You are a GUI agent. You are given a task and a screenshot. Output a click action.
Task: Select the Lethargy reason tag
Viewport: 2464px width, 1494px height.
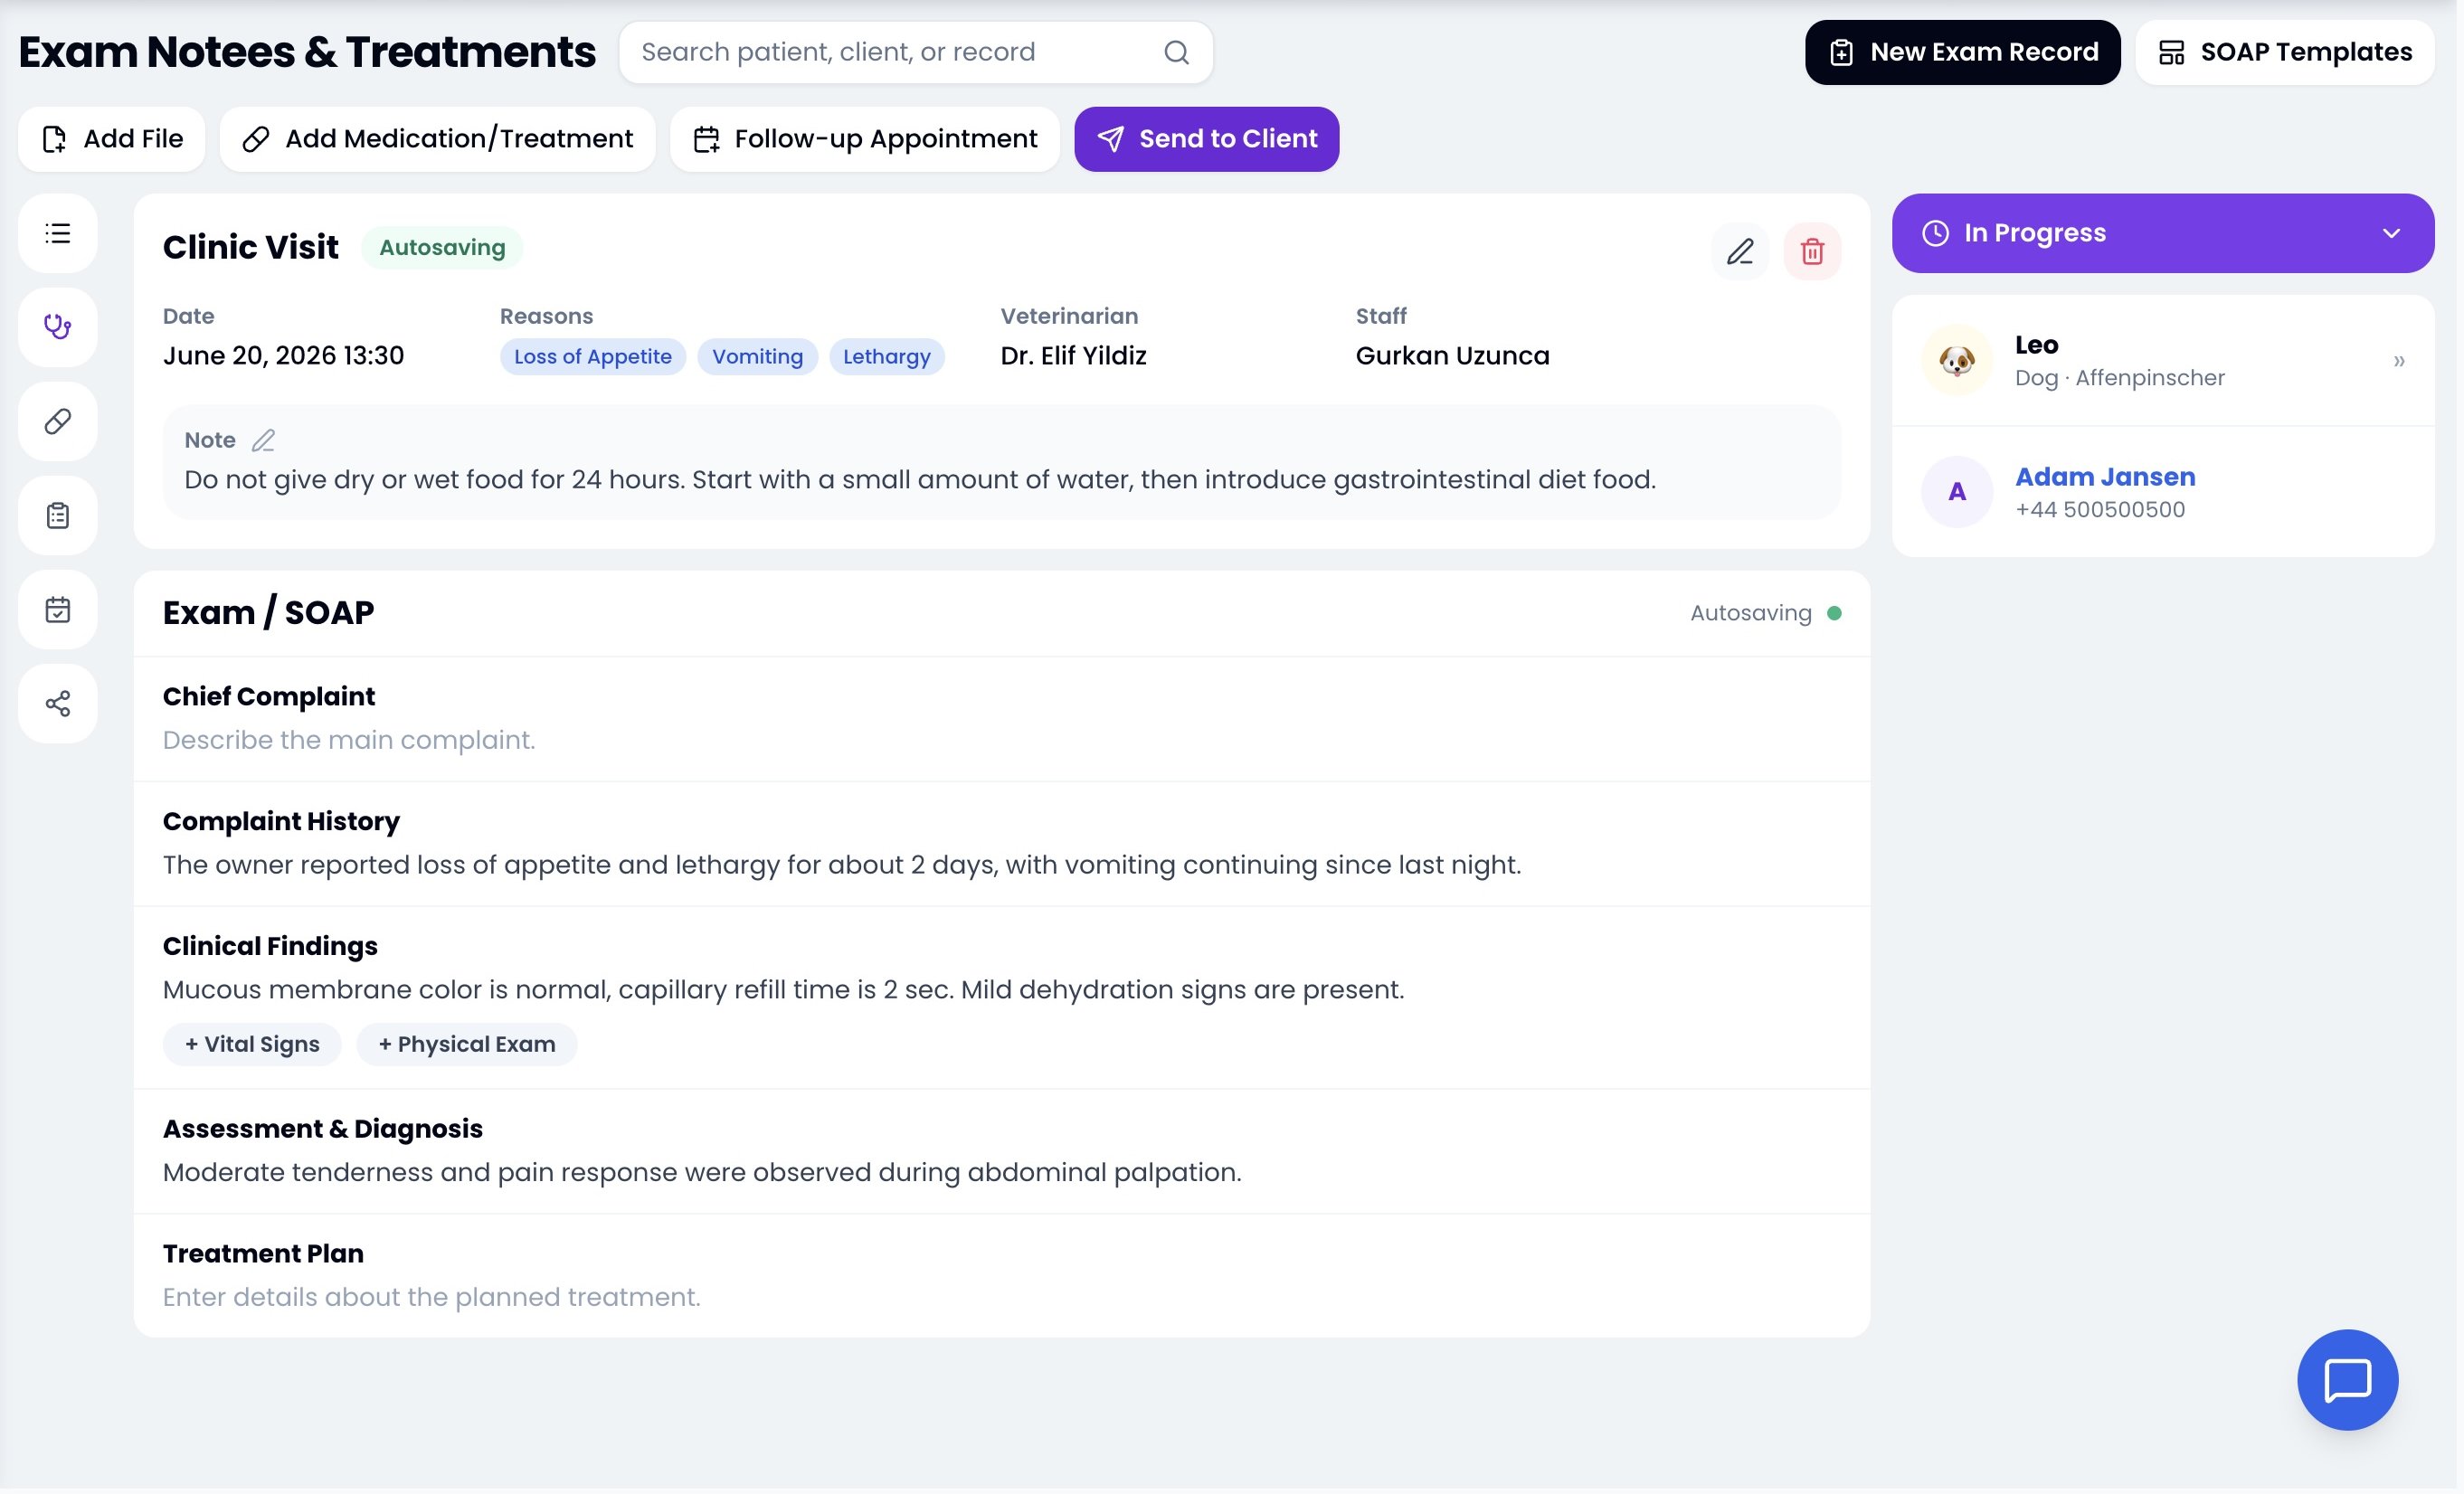tap(889, 357)
